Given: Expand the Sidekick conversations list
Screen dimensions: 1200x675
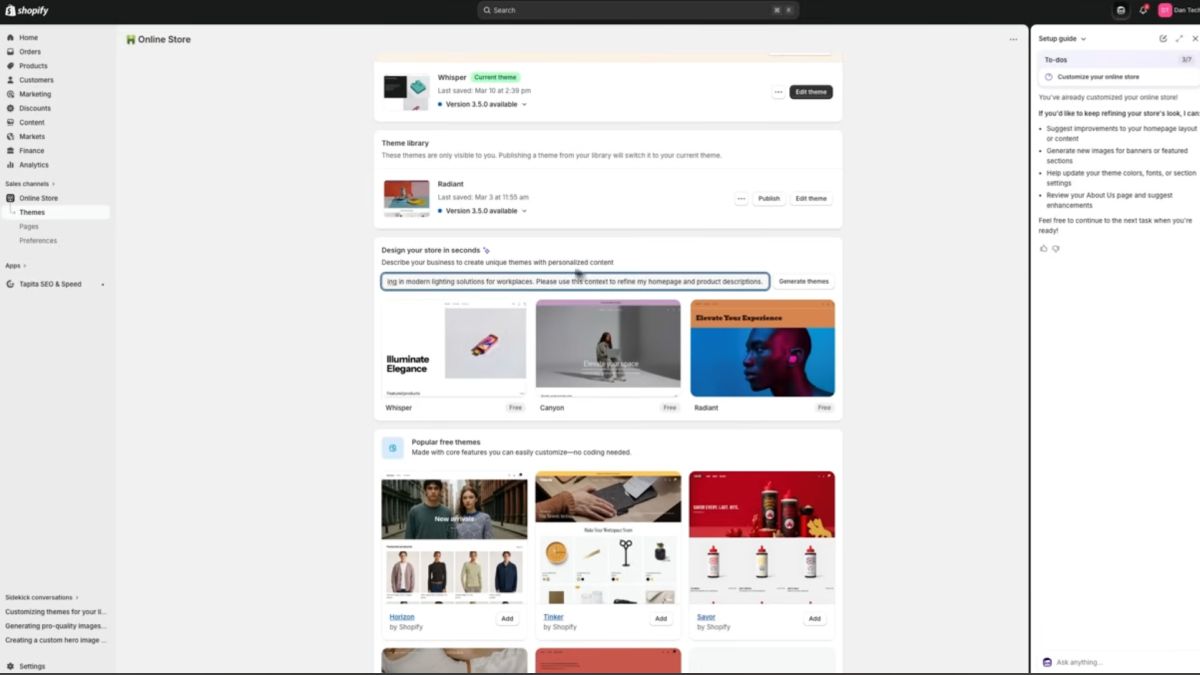Looking at the screenshot, I should pyautogui.click(x=42, y=597).
